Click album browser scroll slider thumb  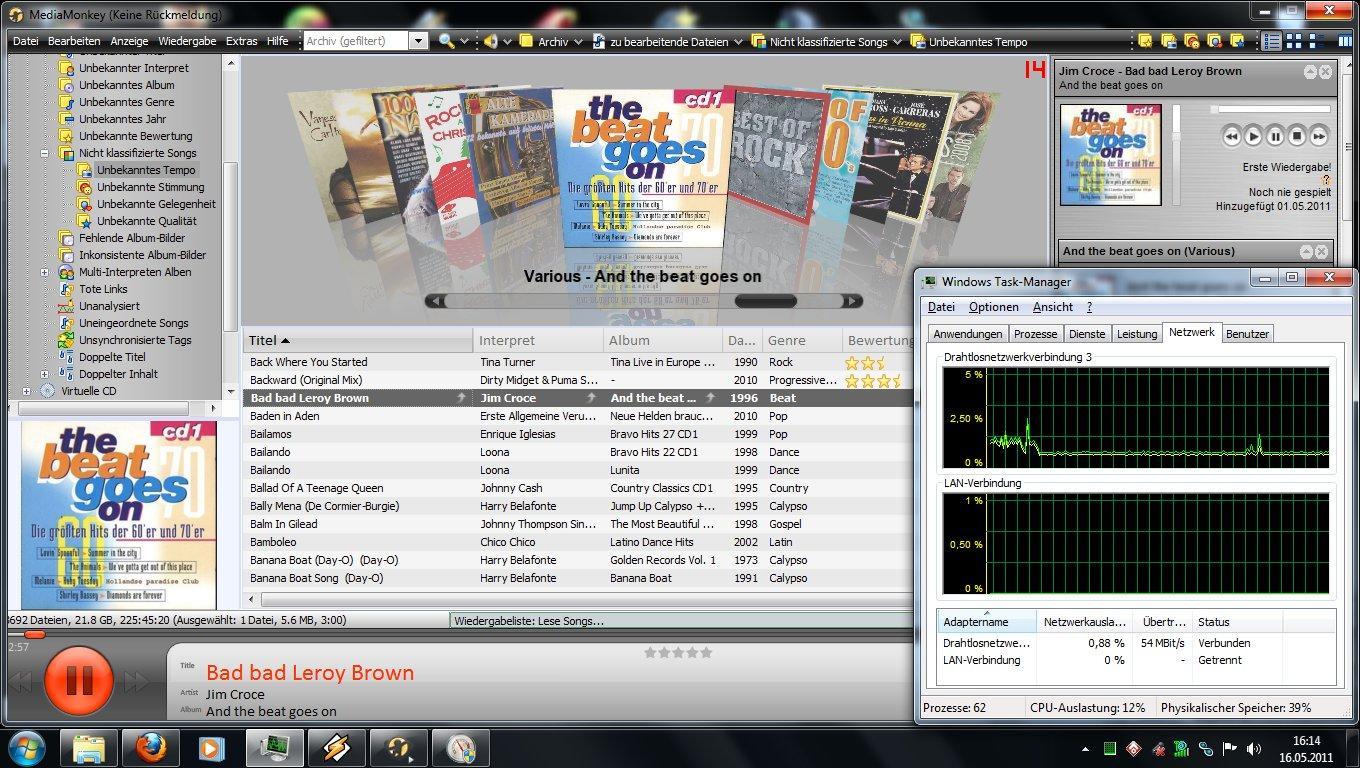(x=766, y=301)
